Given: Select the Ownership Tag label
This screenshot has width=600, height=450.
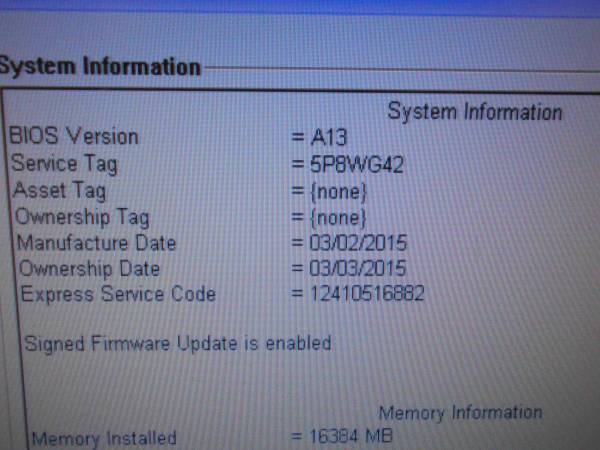Looking at the screenshot, I should (x=81, y=216).
